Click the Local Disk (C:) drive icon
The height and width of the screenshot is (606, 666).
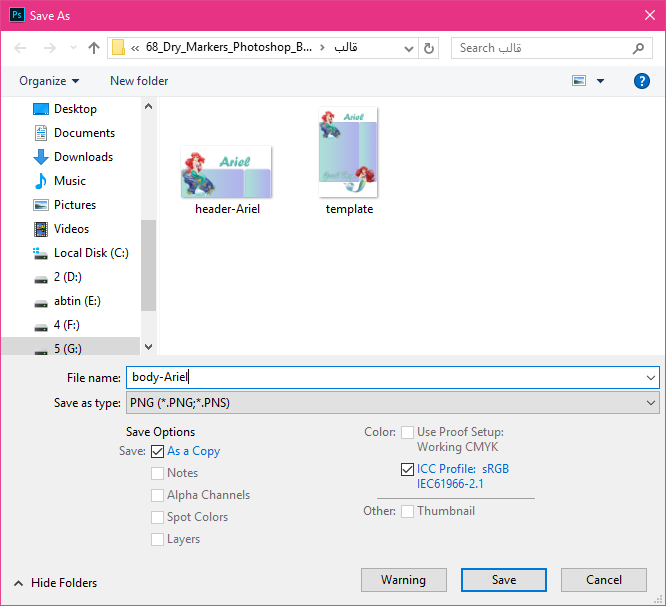click(x=40, y=254)
